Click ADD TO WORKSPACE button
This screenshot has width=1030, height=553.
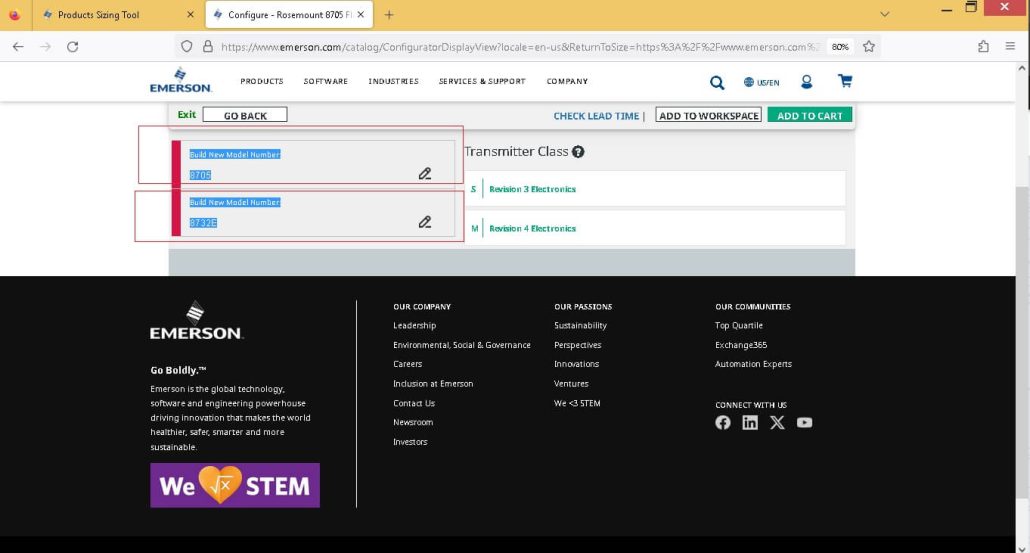[709, 115]
